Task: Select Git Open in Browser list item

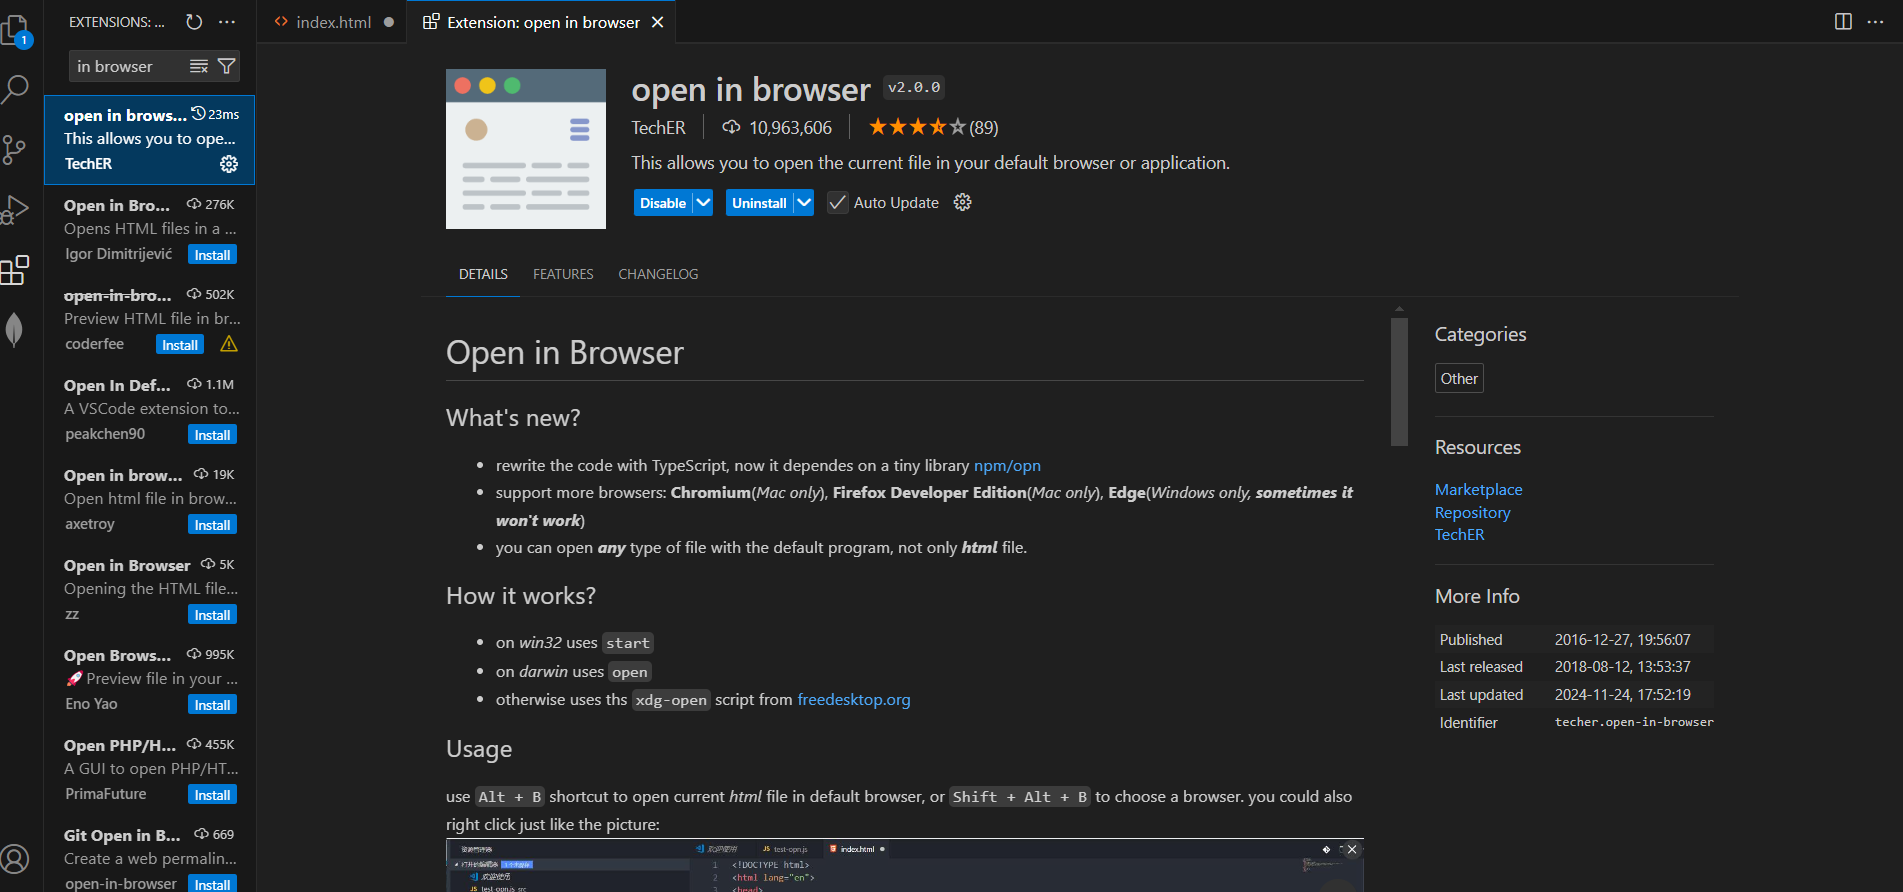Action: point(150,858)
